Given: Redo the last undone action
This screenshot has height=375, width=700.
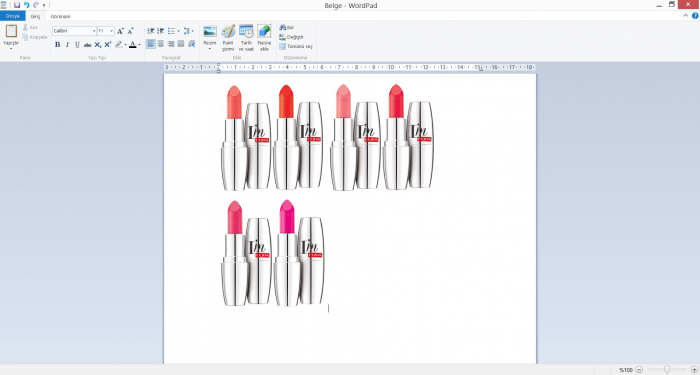Looking at the screenshot, I should 36,5.
